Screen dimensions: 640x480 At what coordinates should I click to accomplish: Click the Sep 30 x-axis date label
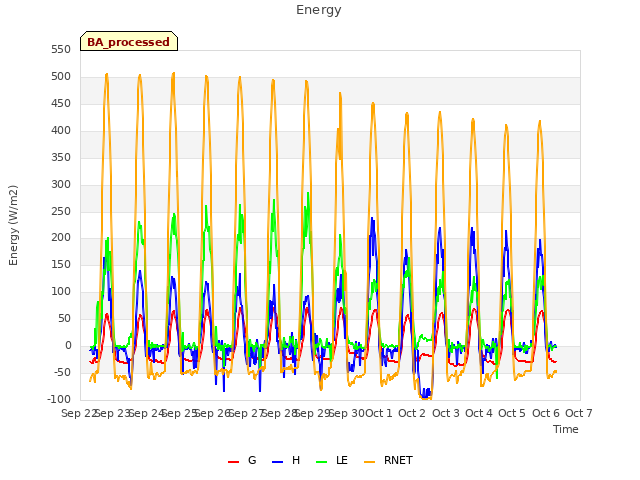(x=347, y=413)
